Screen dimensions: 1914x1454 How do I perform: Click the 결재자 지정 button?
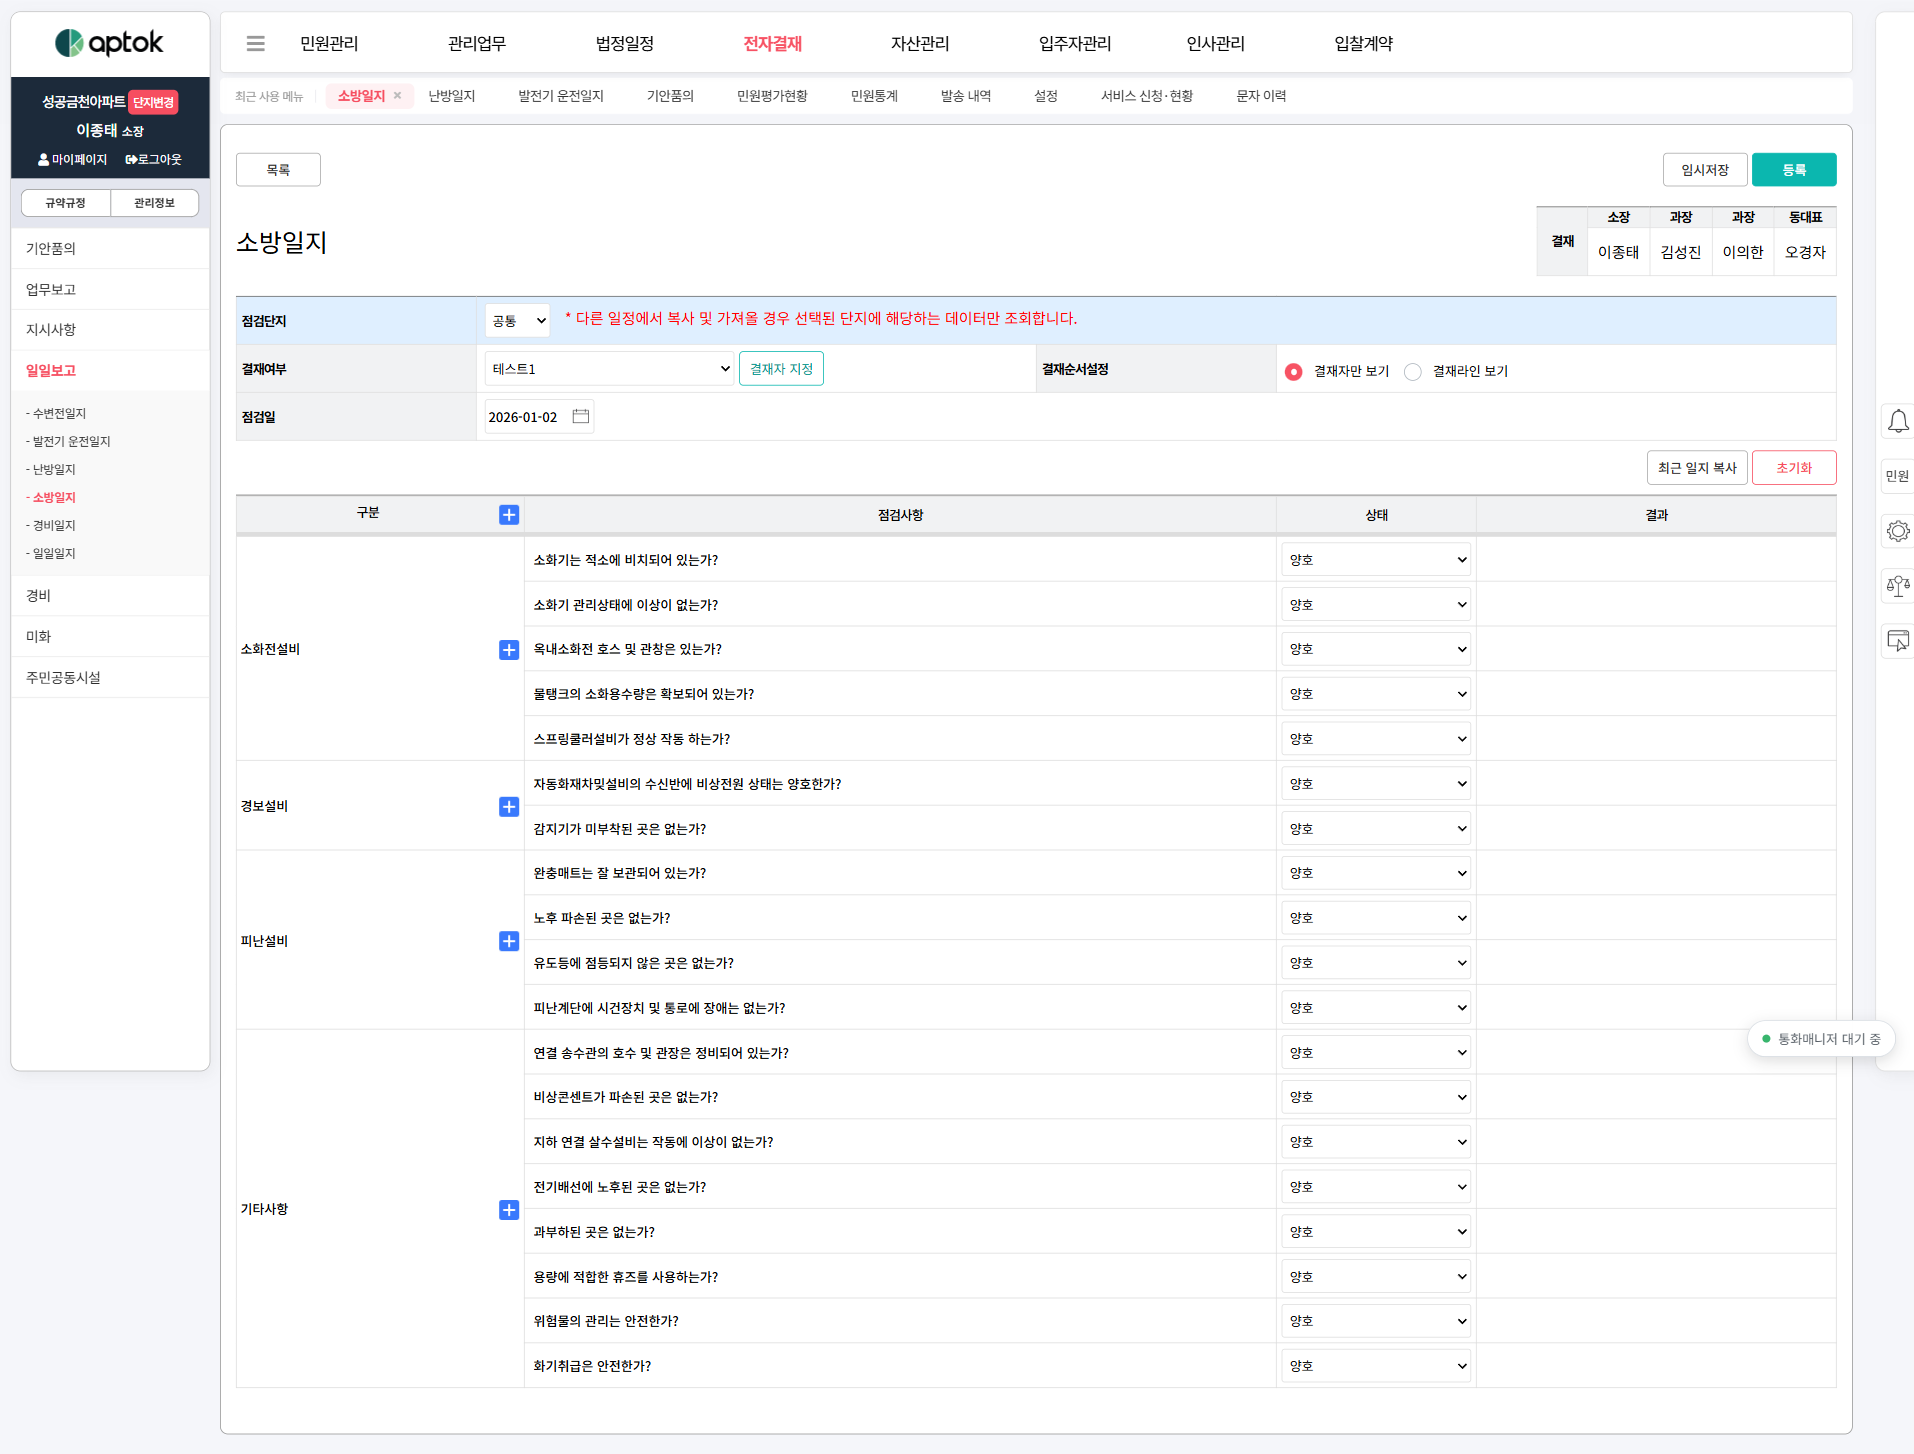click(x=781, y=369)
